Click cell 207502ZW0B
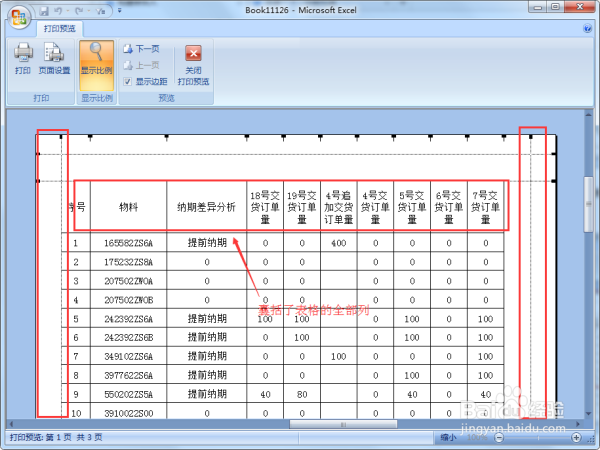600x450 pixels. (129, 300)
